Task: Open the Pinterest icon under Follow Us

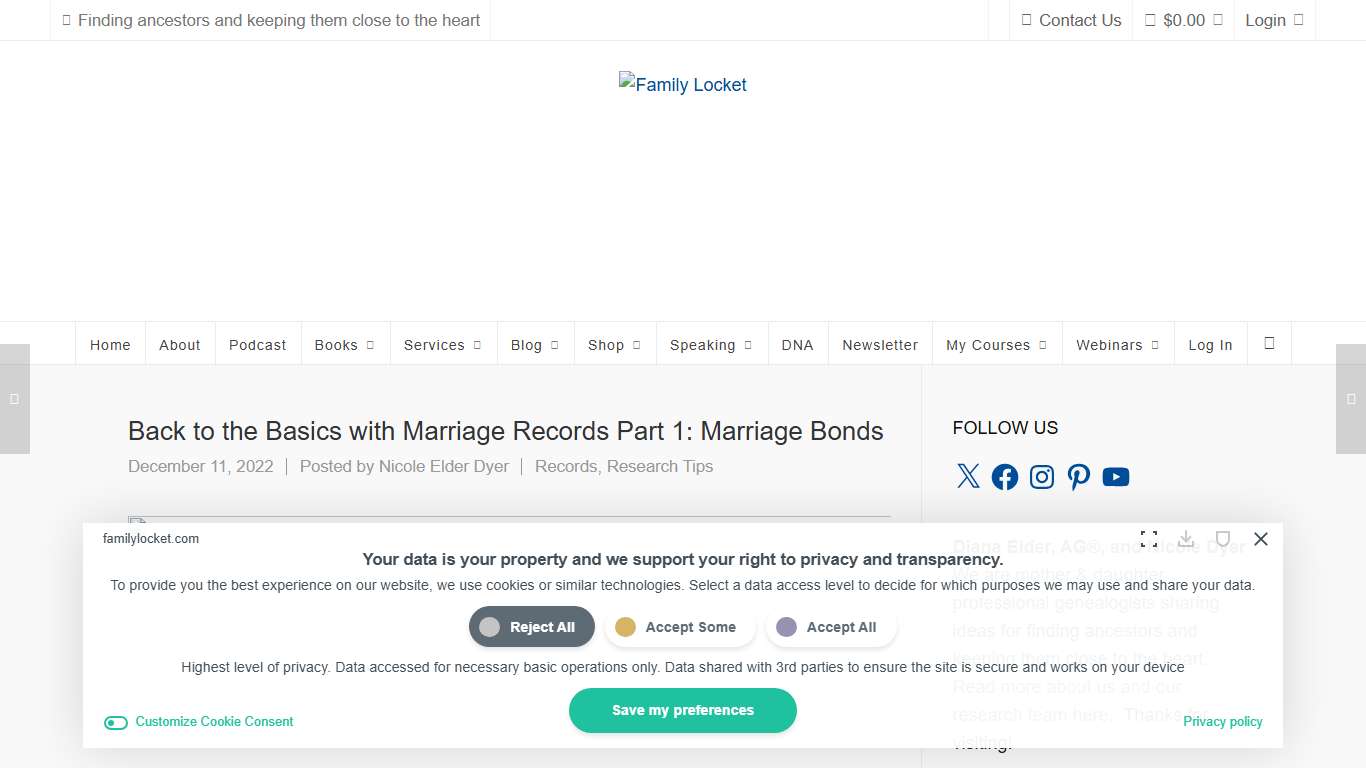Action: 1079,477
